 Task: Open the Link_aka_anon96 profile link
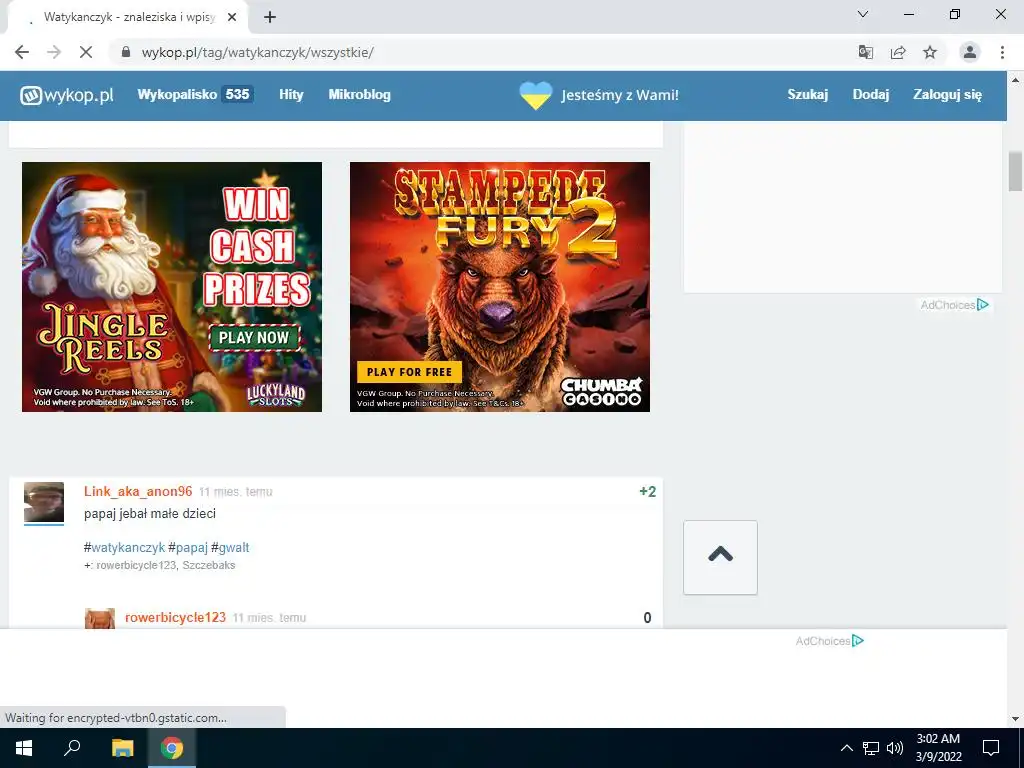pyautogui.click(x=138, y=492)
